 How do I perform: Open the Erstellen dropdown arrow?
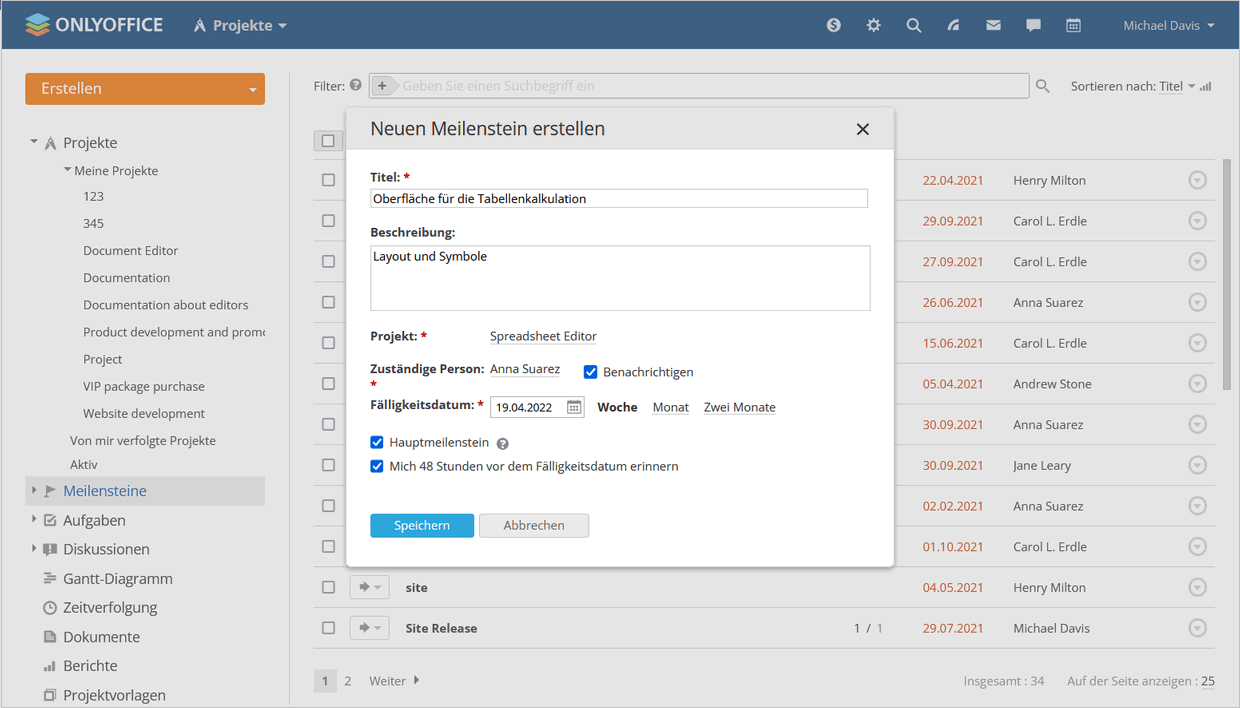252,90
